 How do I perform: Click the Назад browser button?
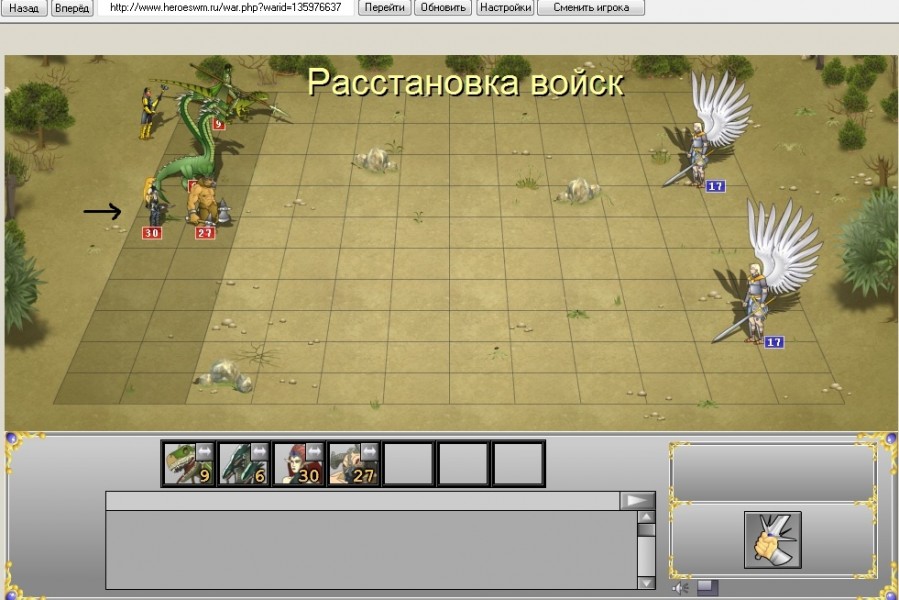point(24,8)
